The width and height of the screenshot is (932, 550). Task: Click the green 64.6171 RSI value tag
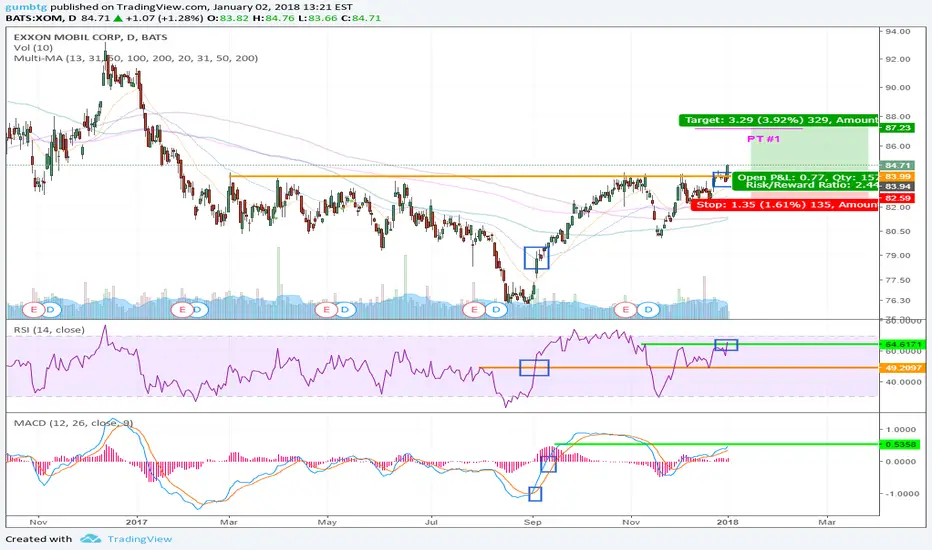pos(902,344)
